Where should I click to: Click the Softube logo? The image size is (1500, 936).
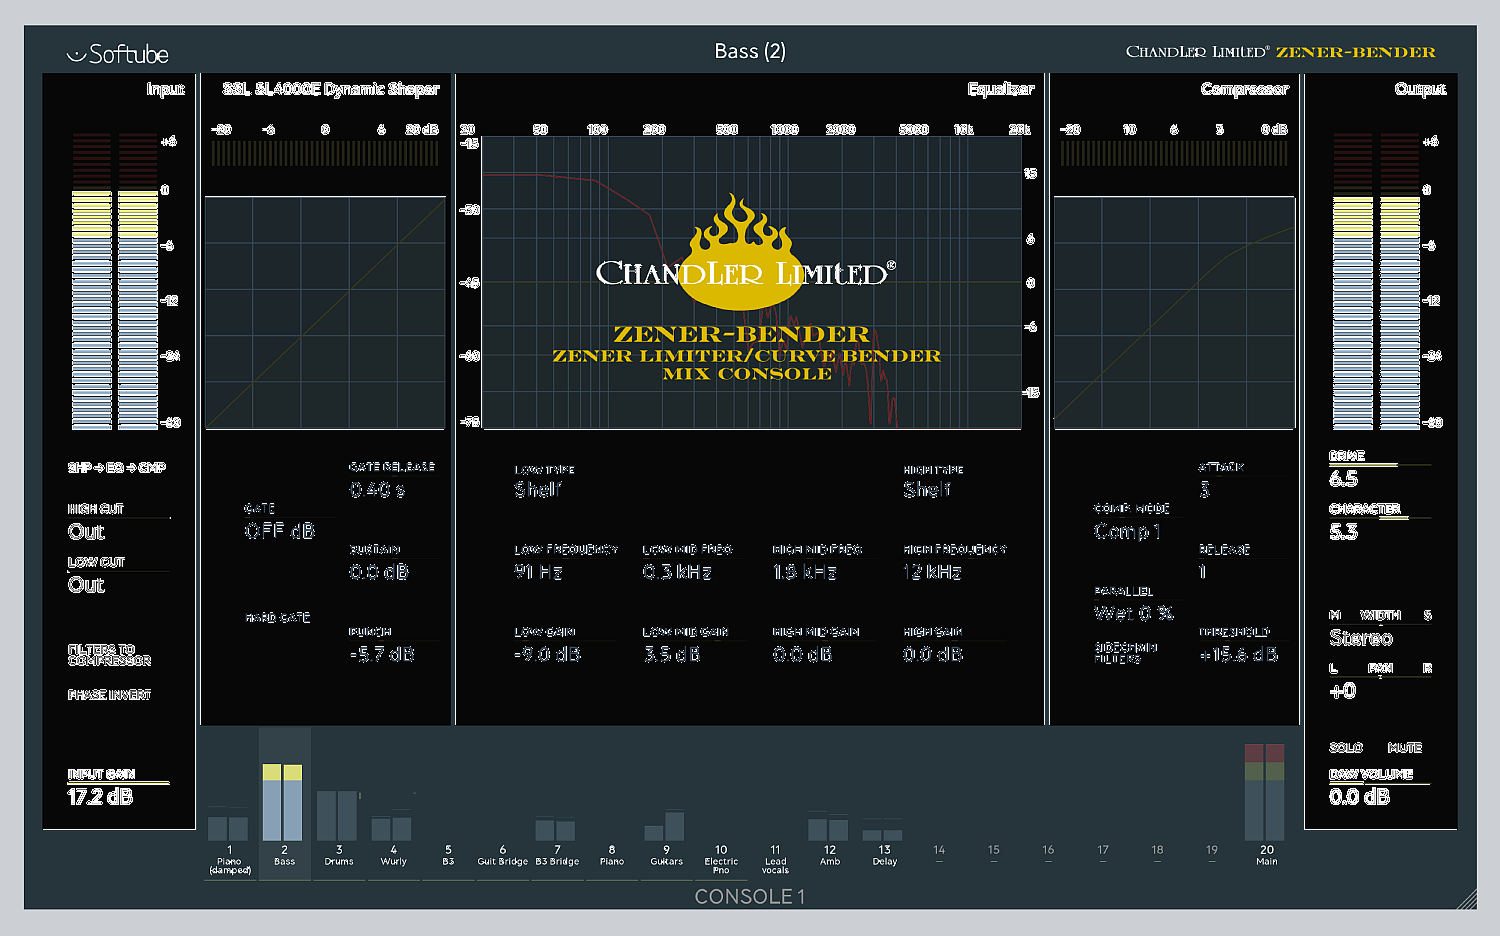pos(117,54)
